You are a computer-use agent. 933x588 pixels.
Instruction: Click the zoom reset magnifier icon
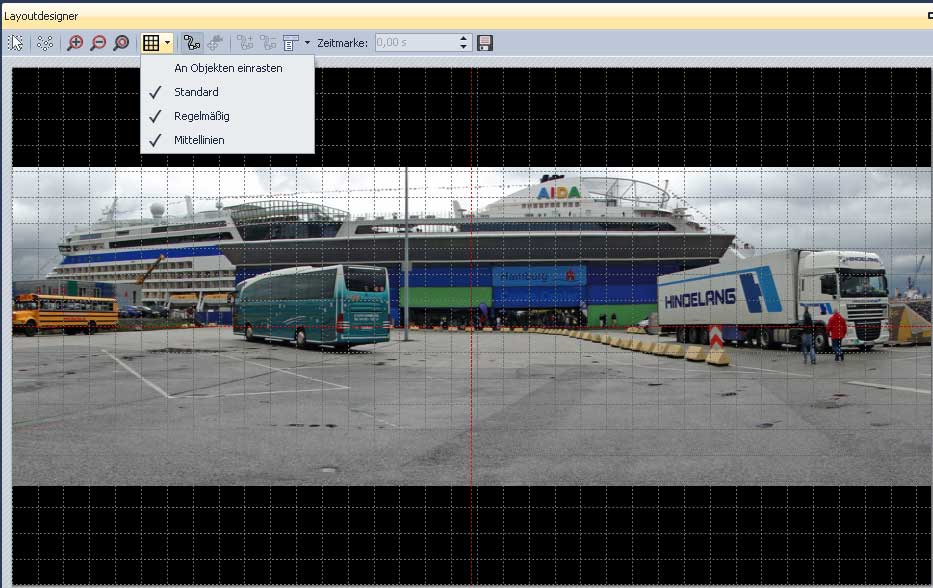[x=121, y=43]
